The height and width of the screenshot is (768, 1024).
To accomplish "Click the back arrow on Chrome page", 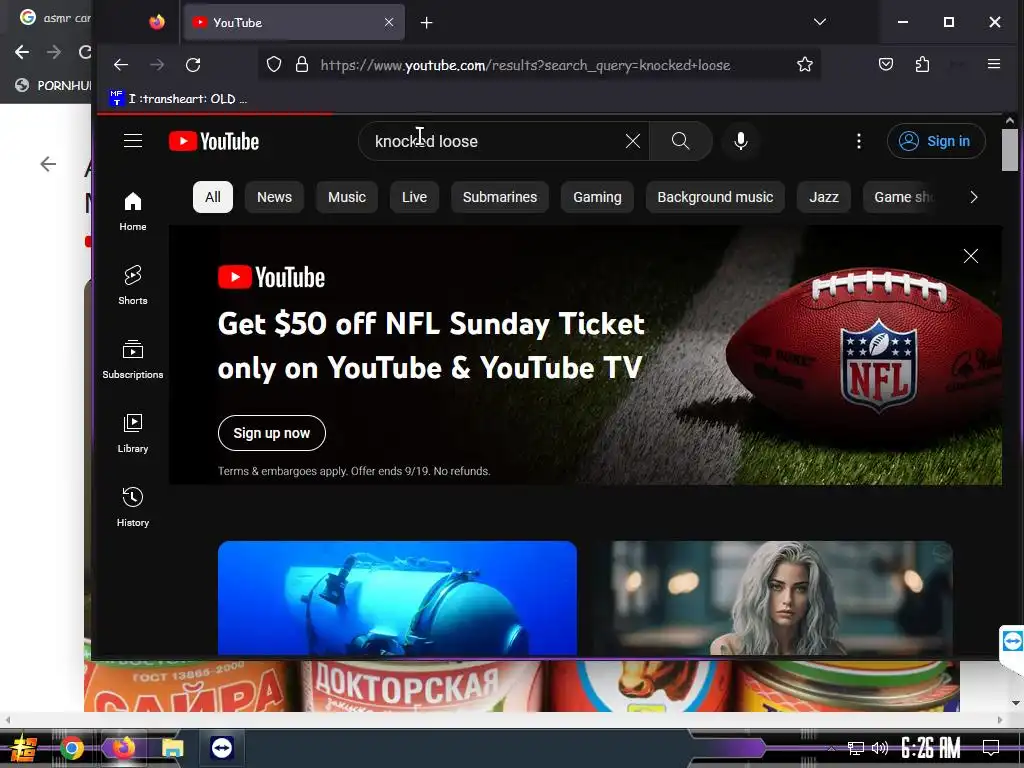I will 48,164.
